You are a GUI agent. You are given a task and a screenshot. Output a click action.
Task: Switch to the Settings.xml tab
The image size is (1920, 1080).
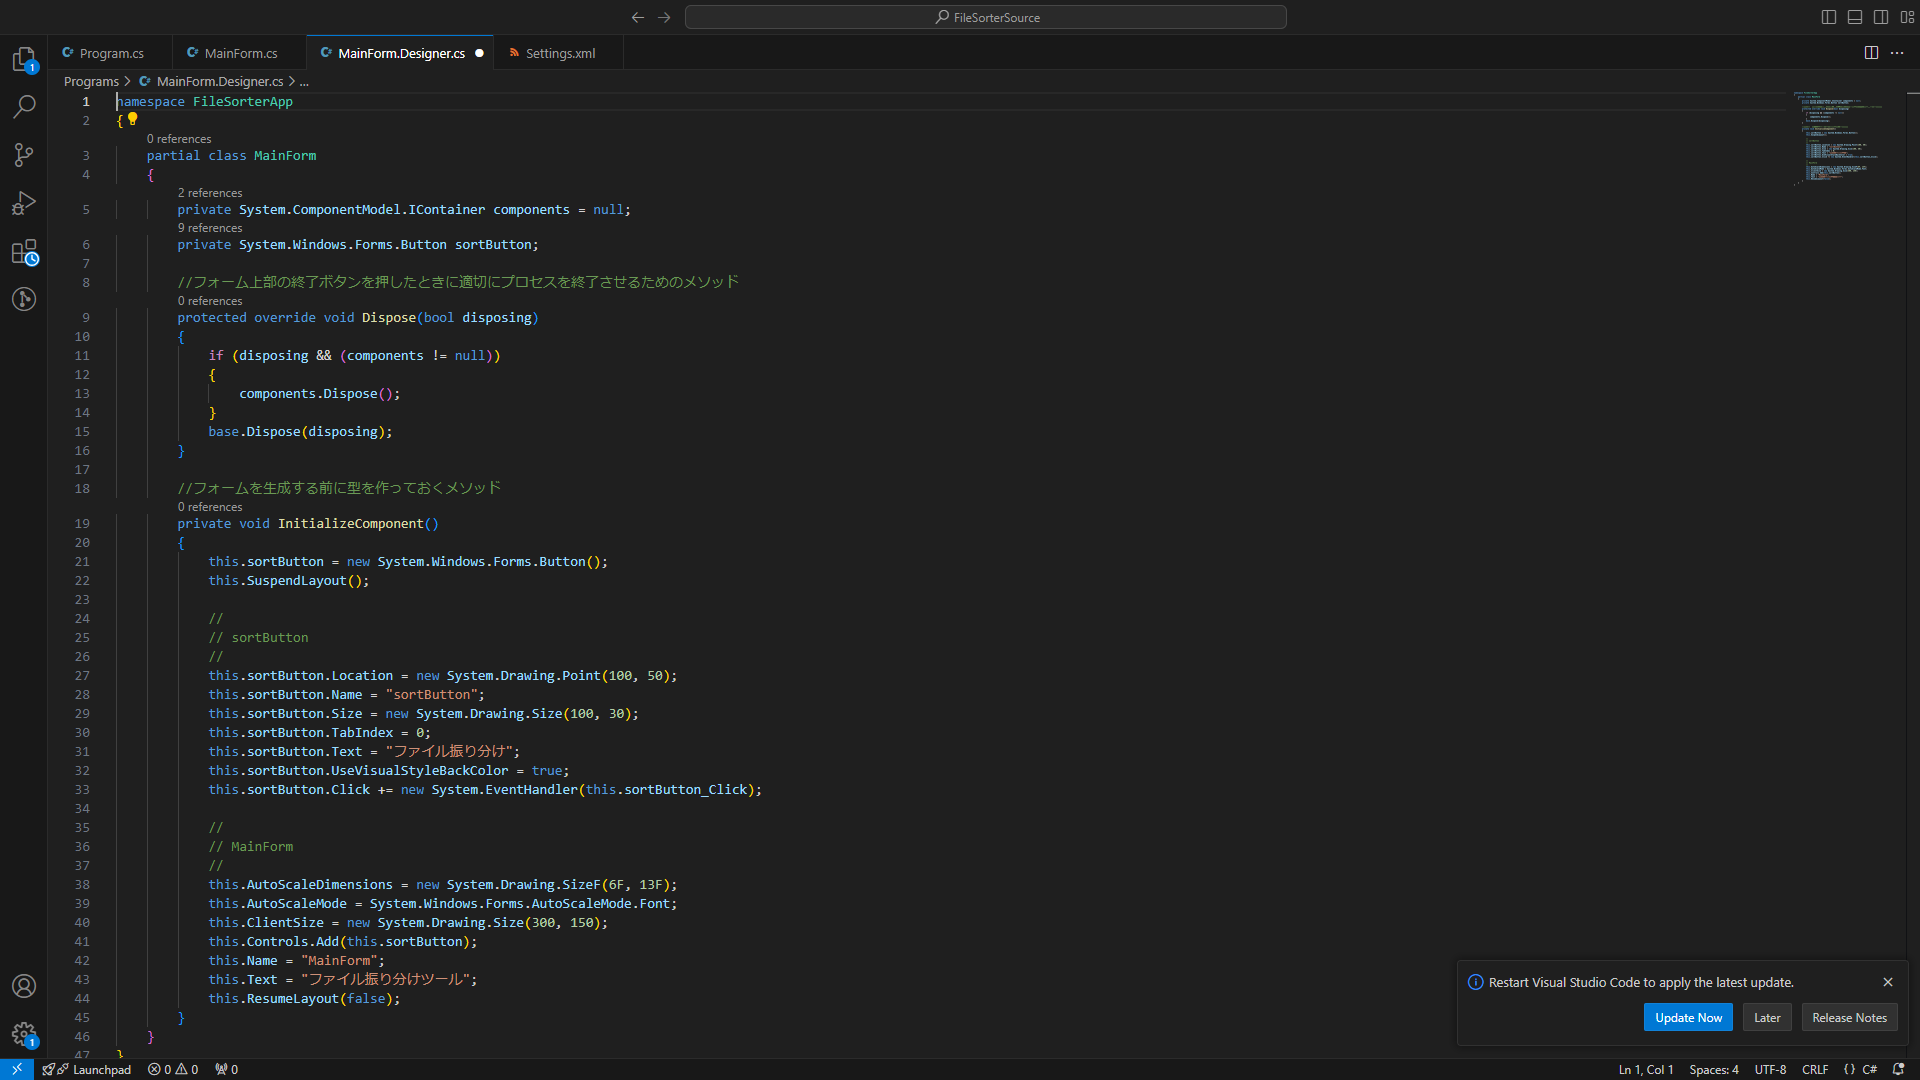(560, 53)
